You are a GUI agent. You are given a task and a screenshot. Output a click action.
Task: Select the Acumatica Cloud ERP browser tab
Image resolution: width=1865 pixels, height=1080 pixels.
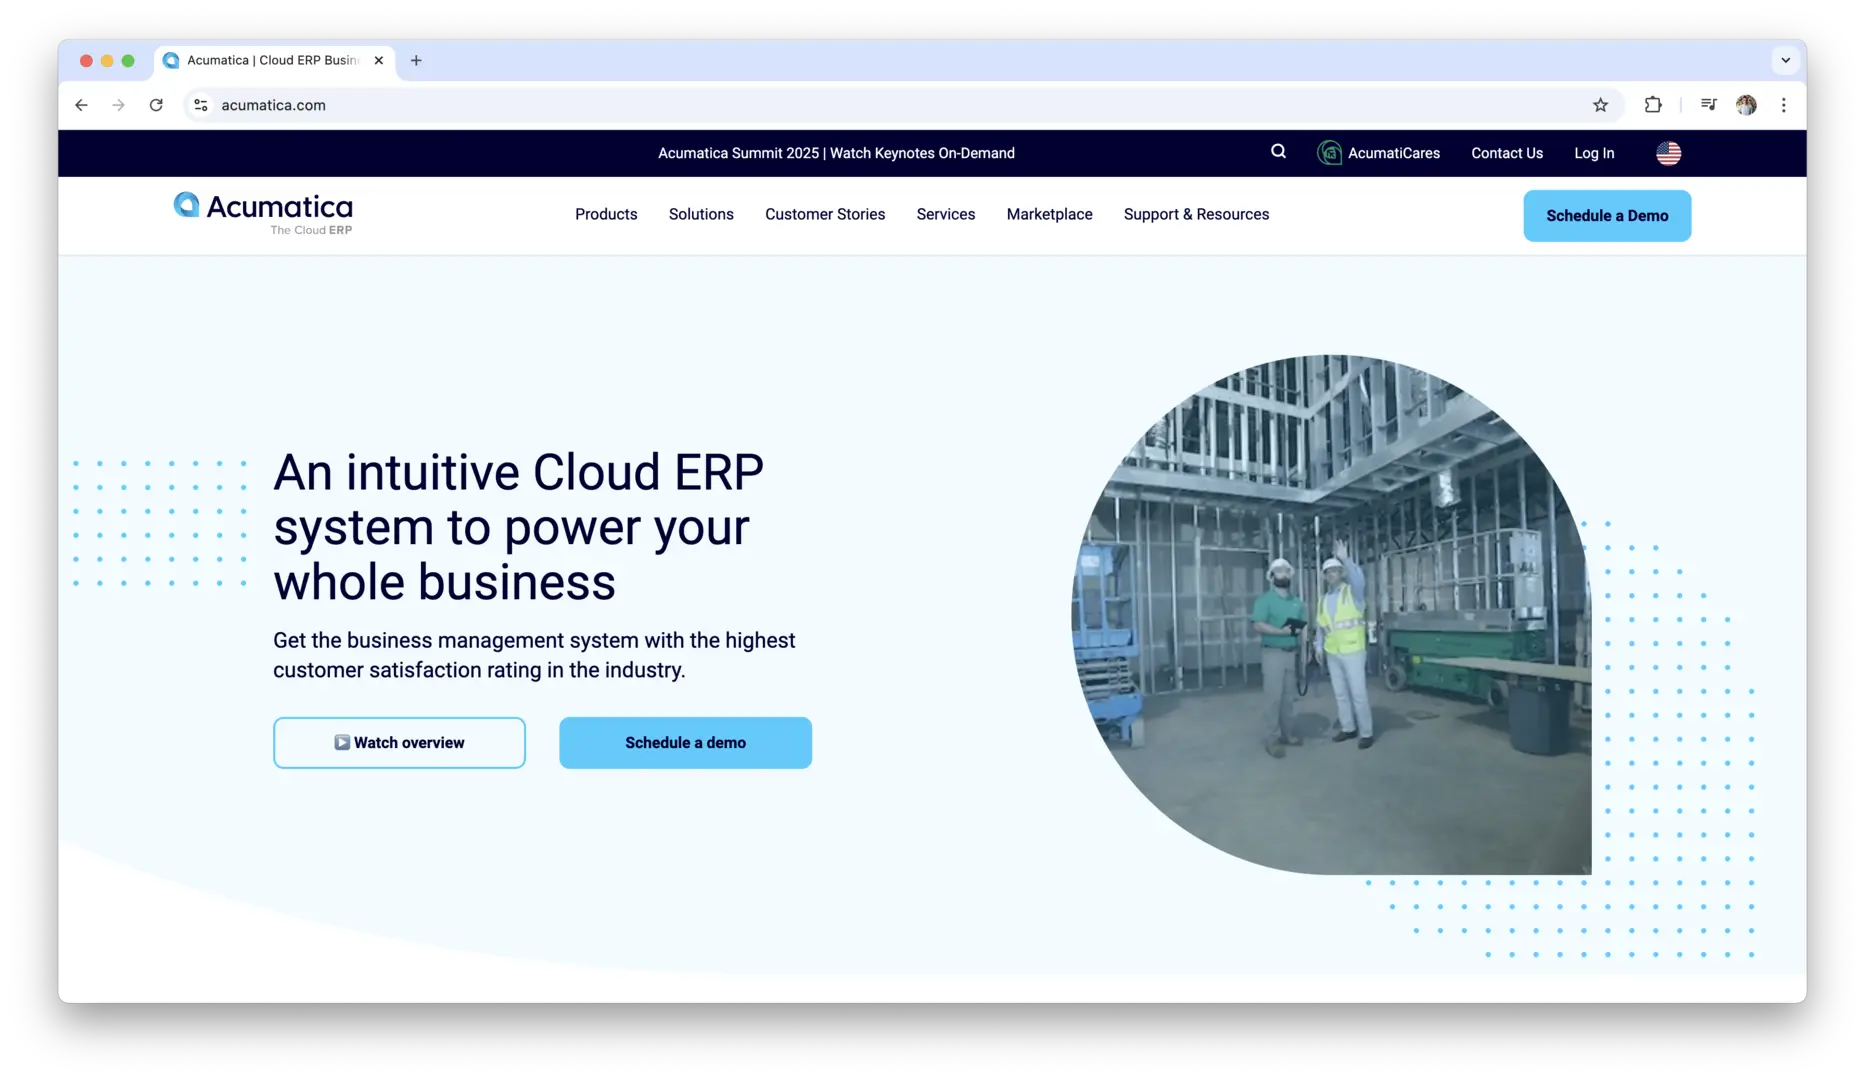[274, 60]
